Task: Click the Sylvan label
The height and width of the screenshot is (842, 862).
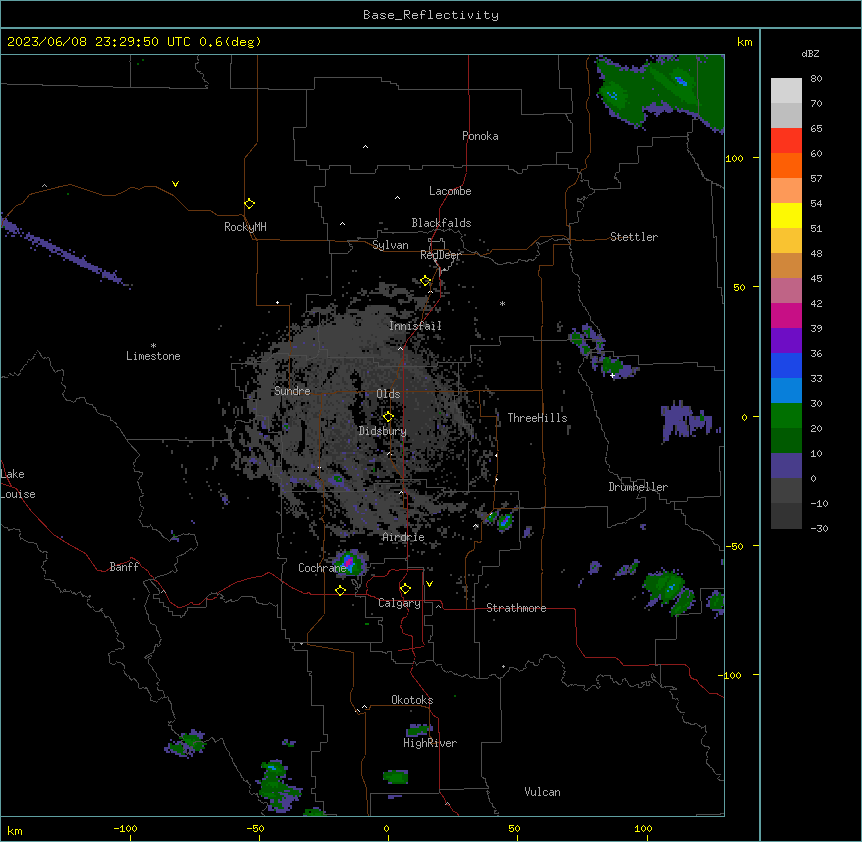Action: (x=390, y=245)
